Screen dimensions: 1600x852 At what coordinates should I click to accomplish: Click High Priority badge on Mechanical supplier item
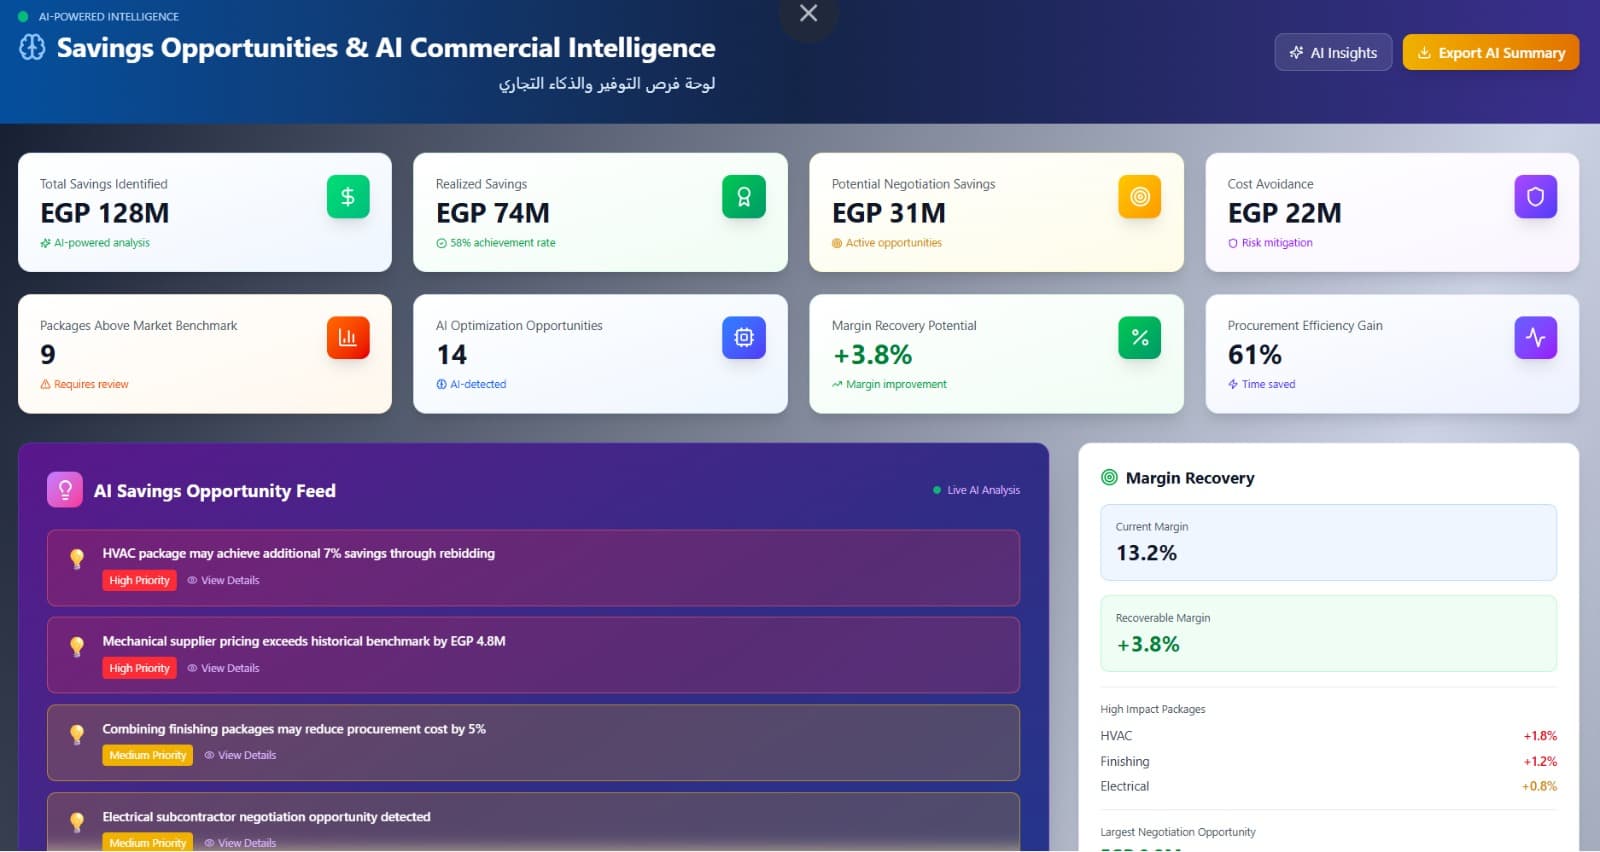139,668
